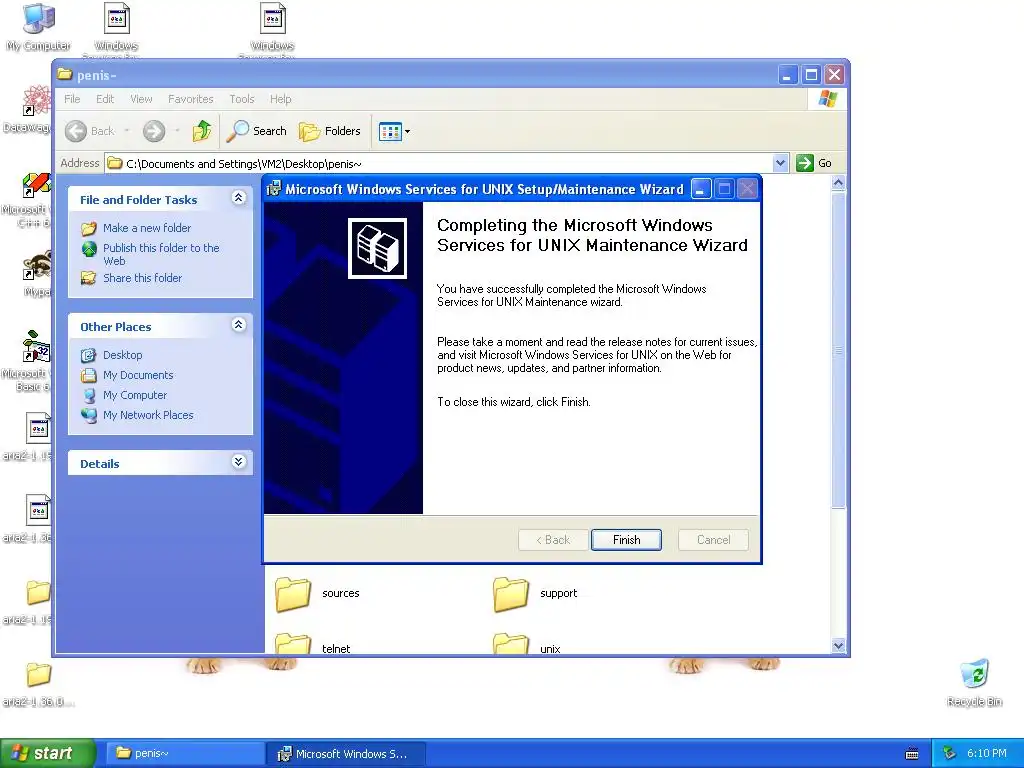Screen dimensions: 1024x768
Task: Open the Windows Services desktop icon left of center
Action: [x=116, y=27]
